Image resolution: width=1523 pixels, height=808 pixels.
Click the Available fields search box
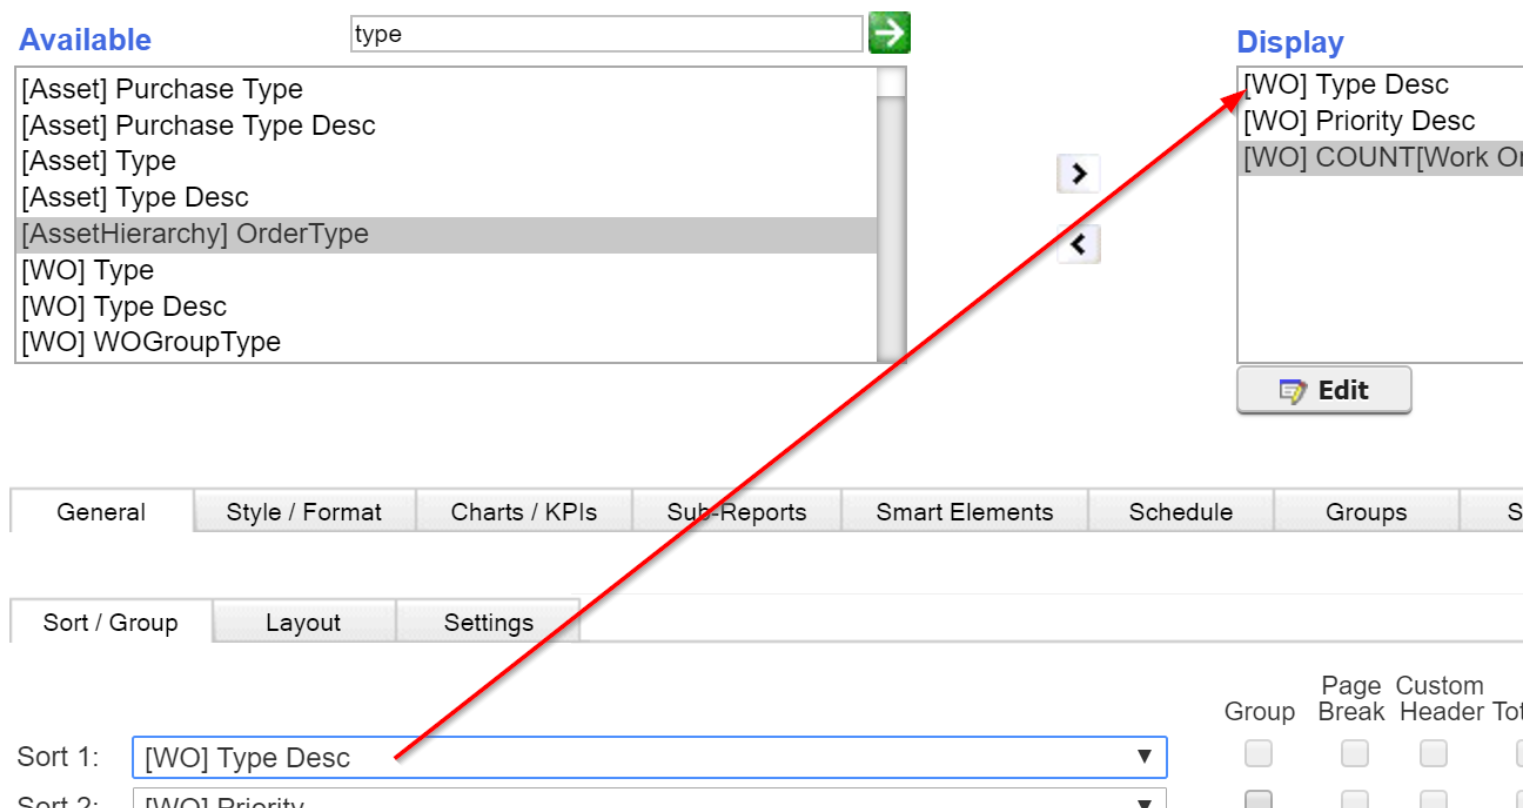[605, 34]
